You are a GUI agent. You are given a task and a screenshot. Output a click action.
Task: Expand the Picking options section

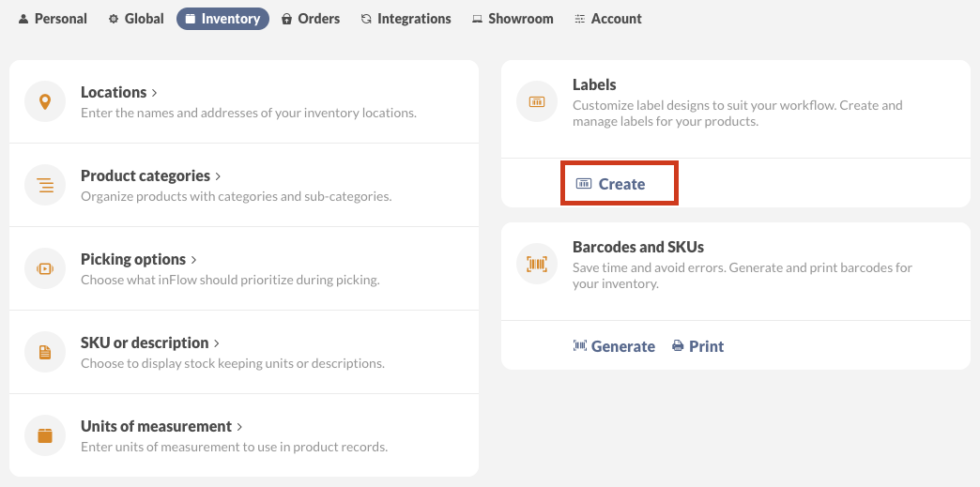click(x=194, y=260)
